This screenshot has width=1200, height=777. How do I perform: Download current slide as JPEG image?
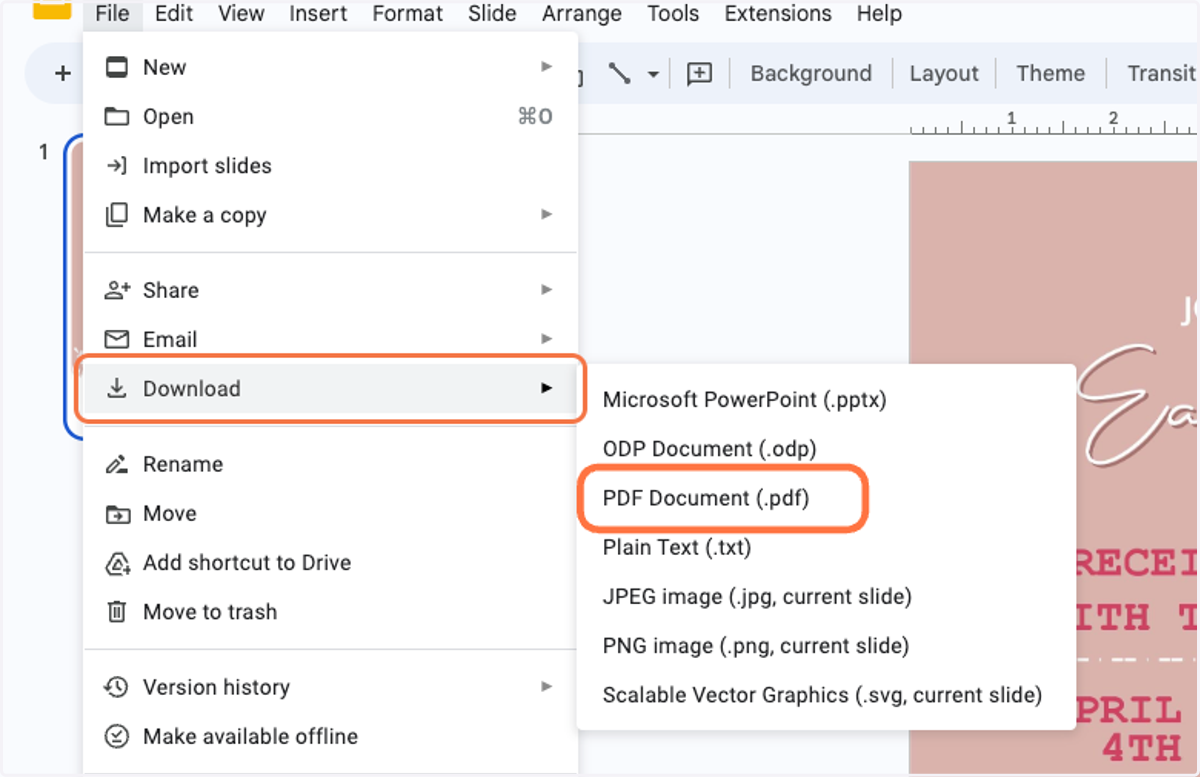[x=826, y=597]
